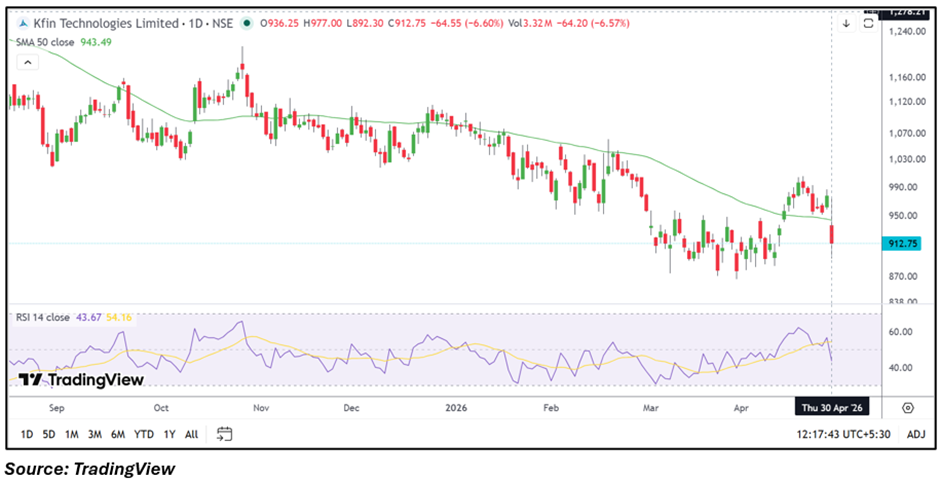Switch to the 3M range
940x480 pixels.
pos(95,434)
